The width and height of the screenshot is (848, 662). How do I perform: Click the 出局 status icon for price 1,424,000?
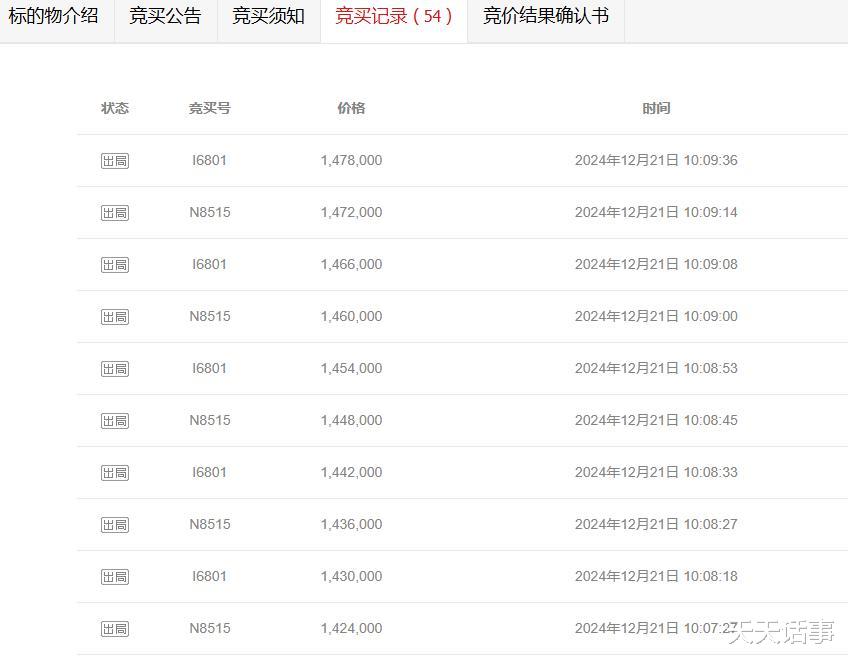coord(115,628)
